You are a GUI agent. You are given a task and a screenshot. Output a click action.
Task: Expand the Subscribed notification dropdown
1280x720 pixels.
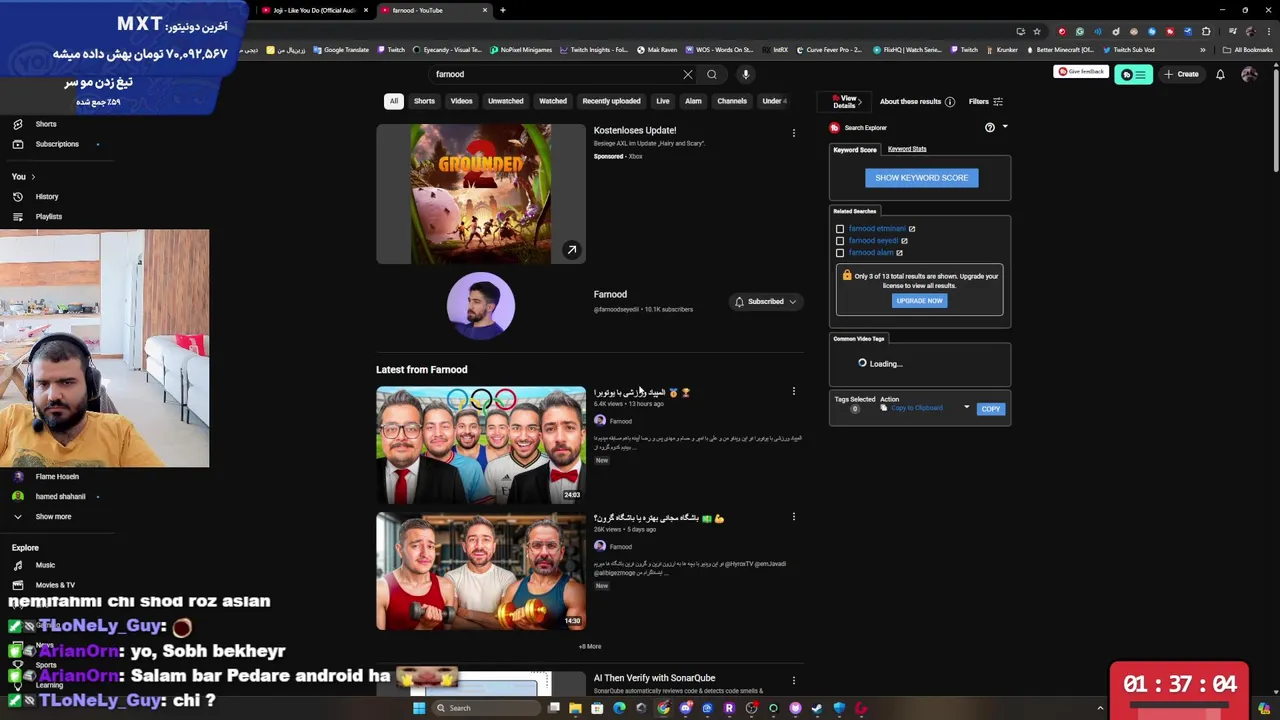tap(793, 302)
